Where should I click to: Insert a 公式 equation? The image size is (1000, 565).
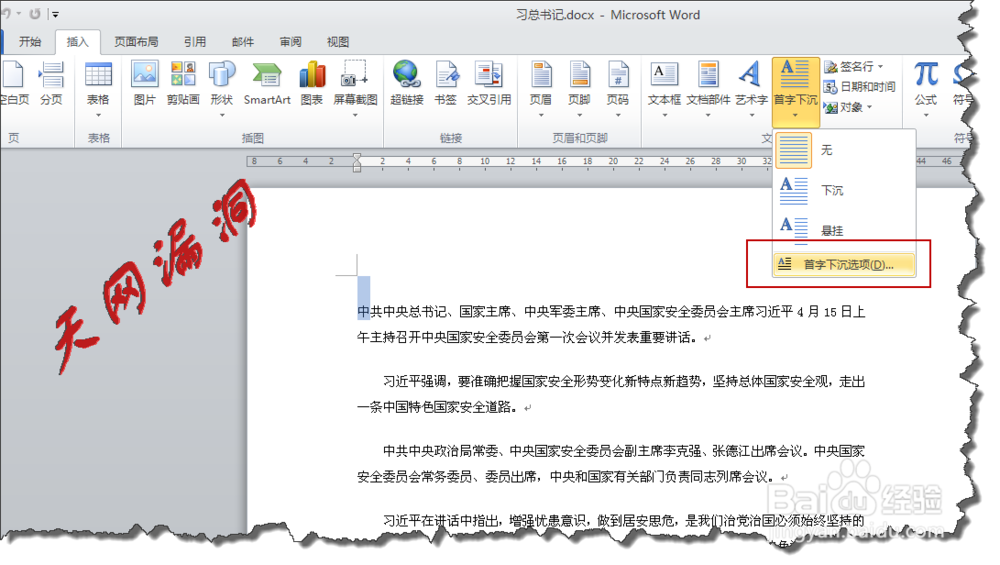(925, 89)
